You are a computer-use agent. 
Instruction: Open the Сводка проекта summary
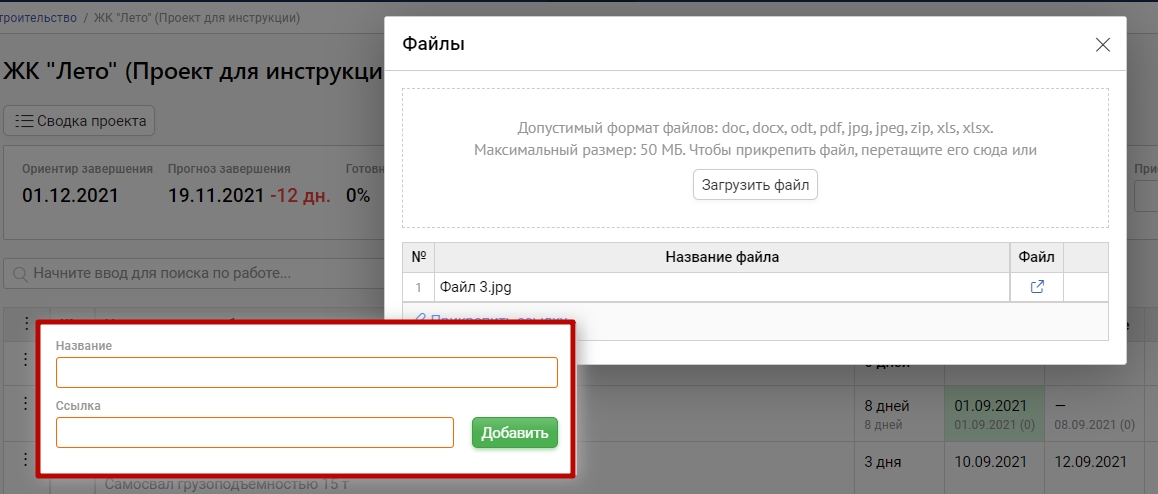coord(80,121)
